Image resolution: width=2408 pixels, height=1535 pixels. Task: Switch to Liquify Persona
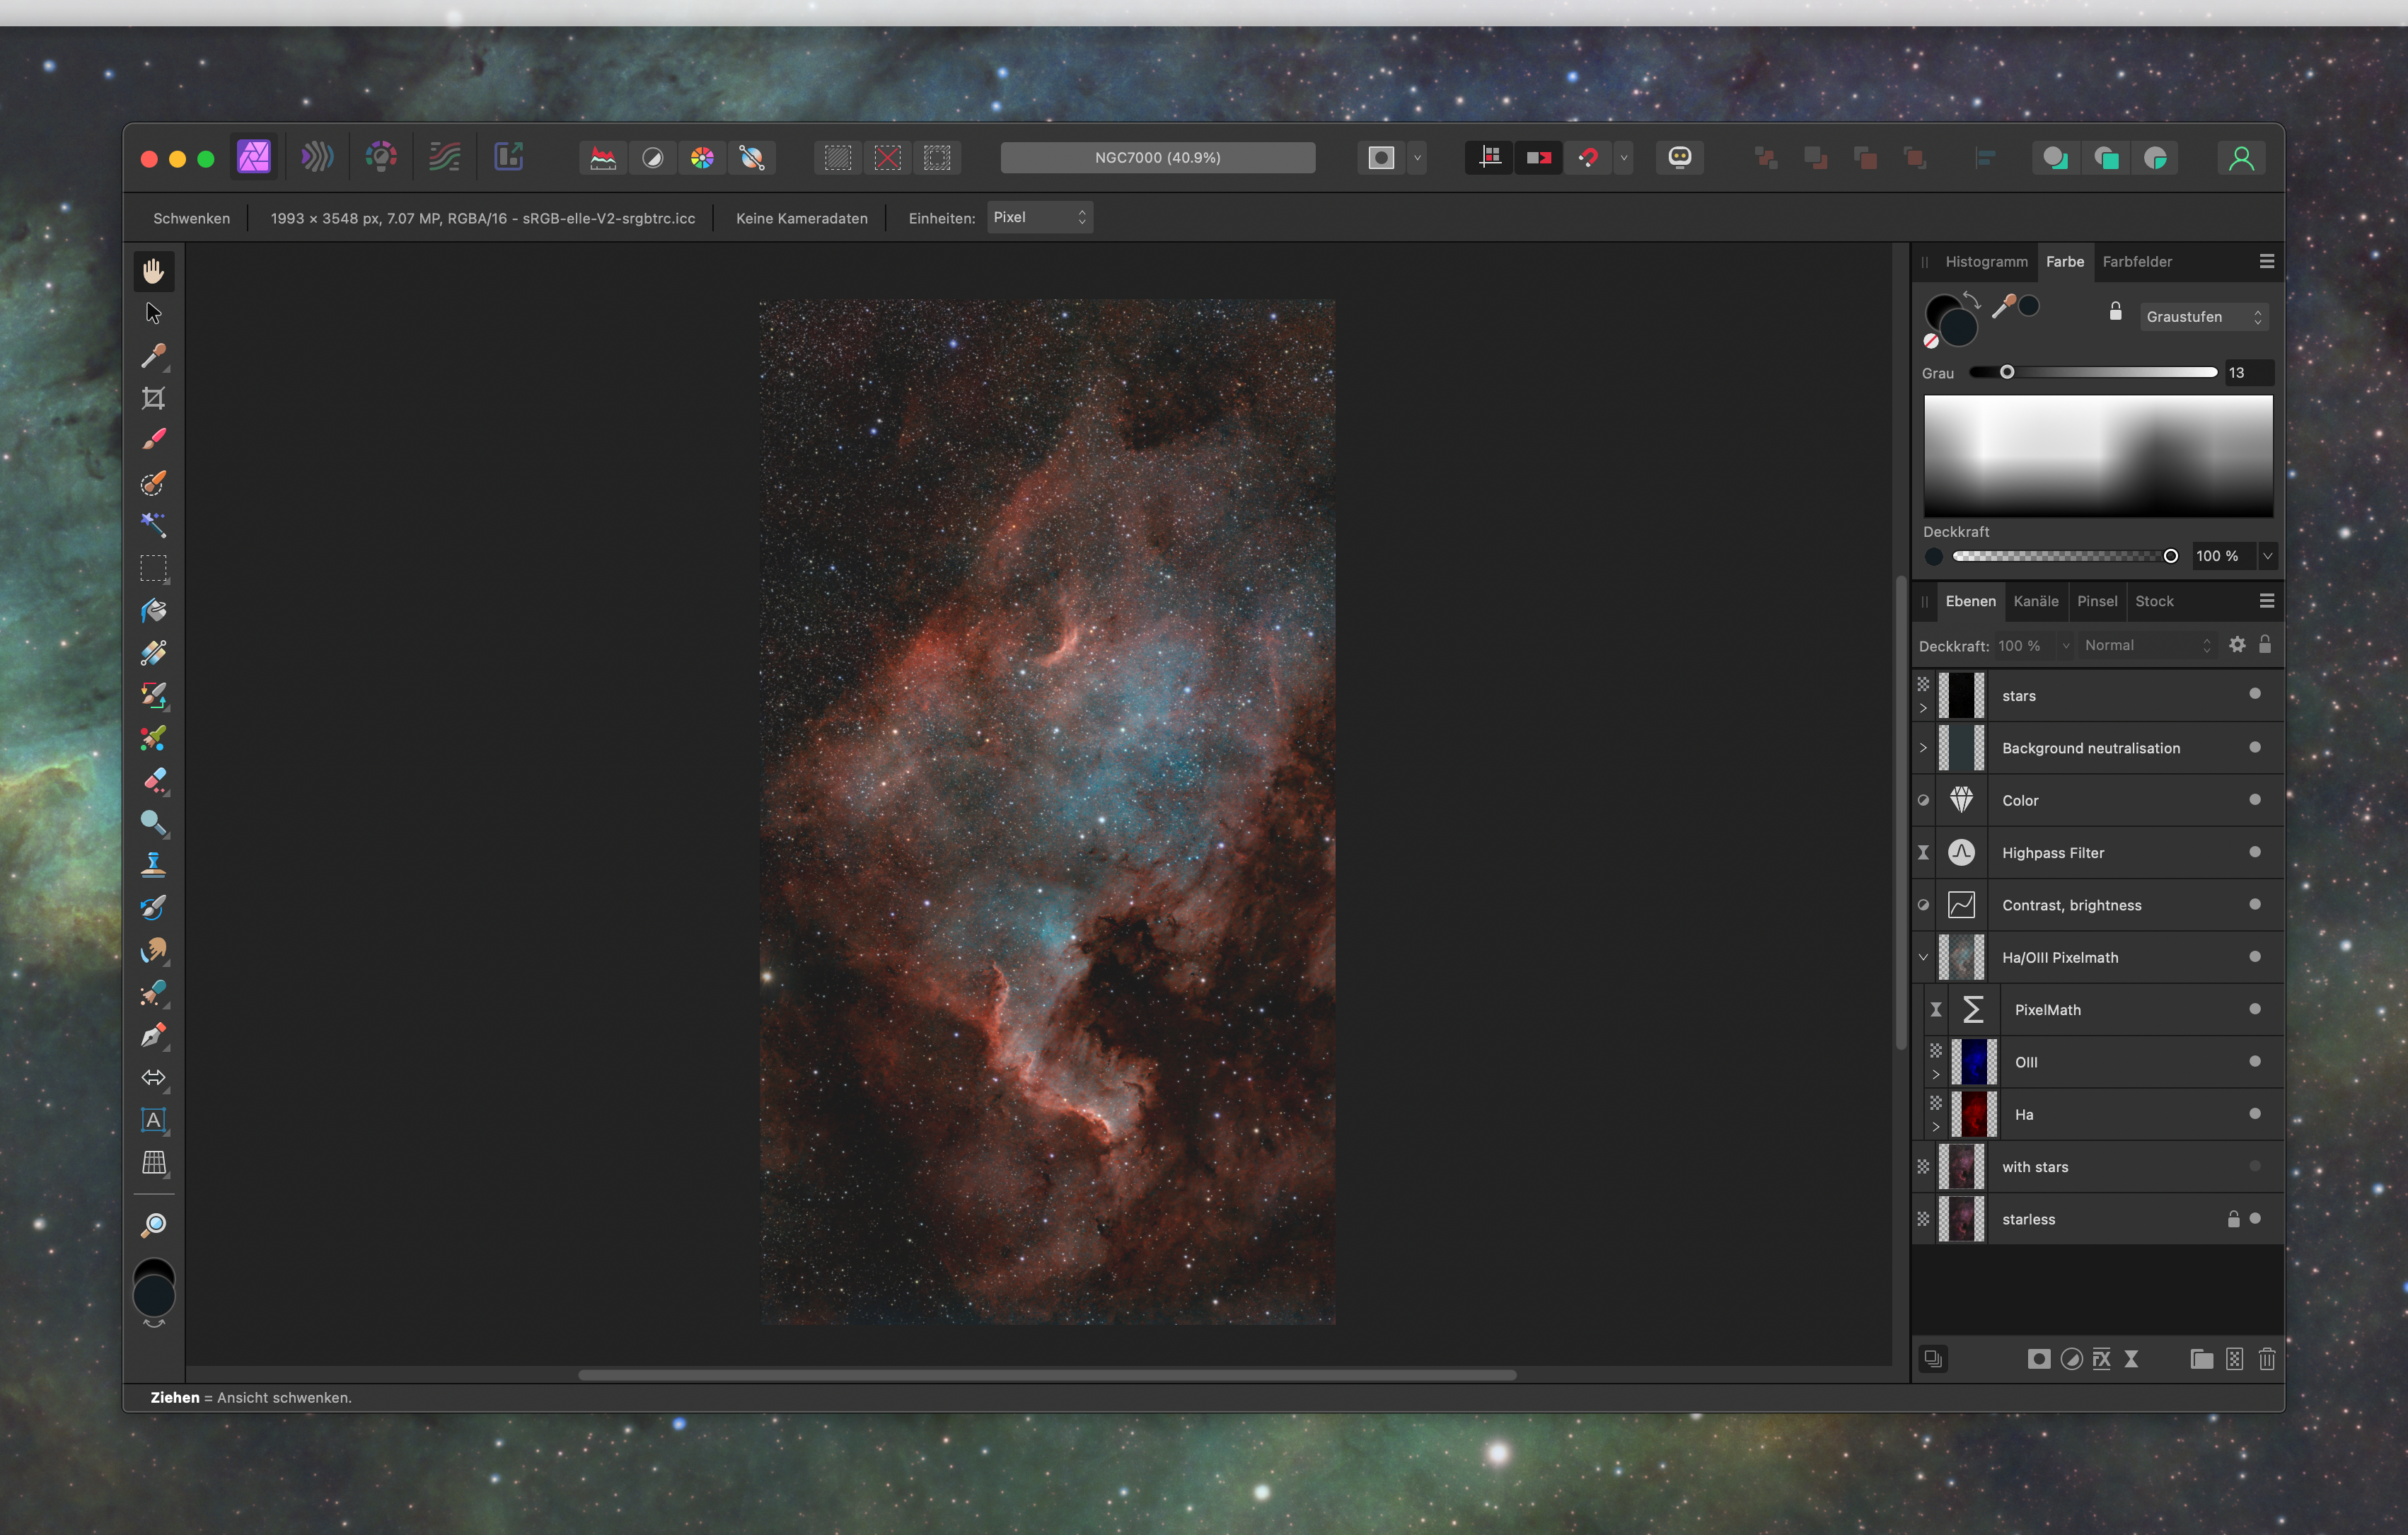coord(317,157)
